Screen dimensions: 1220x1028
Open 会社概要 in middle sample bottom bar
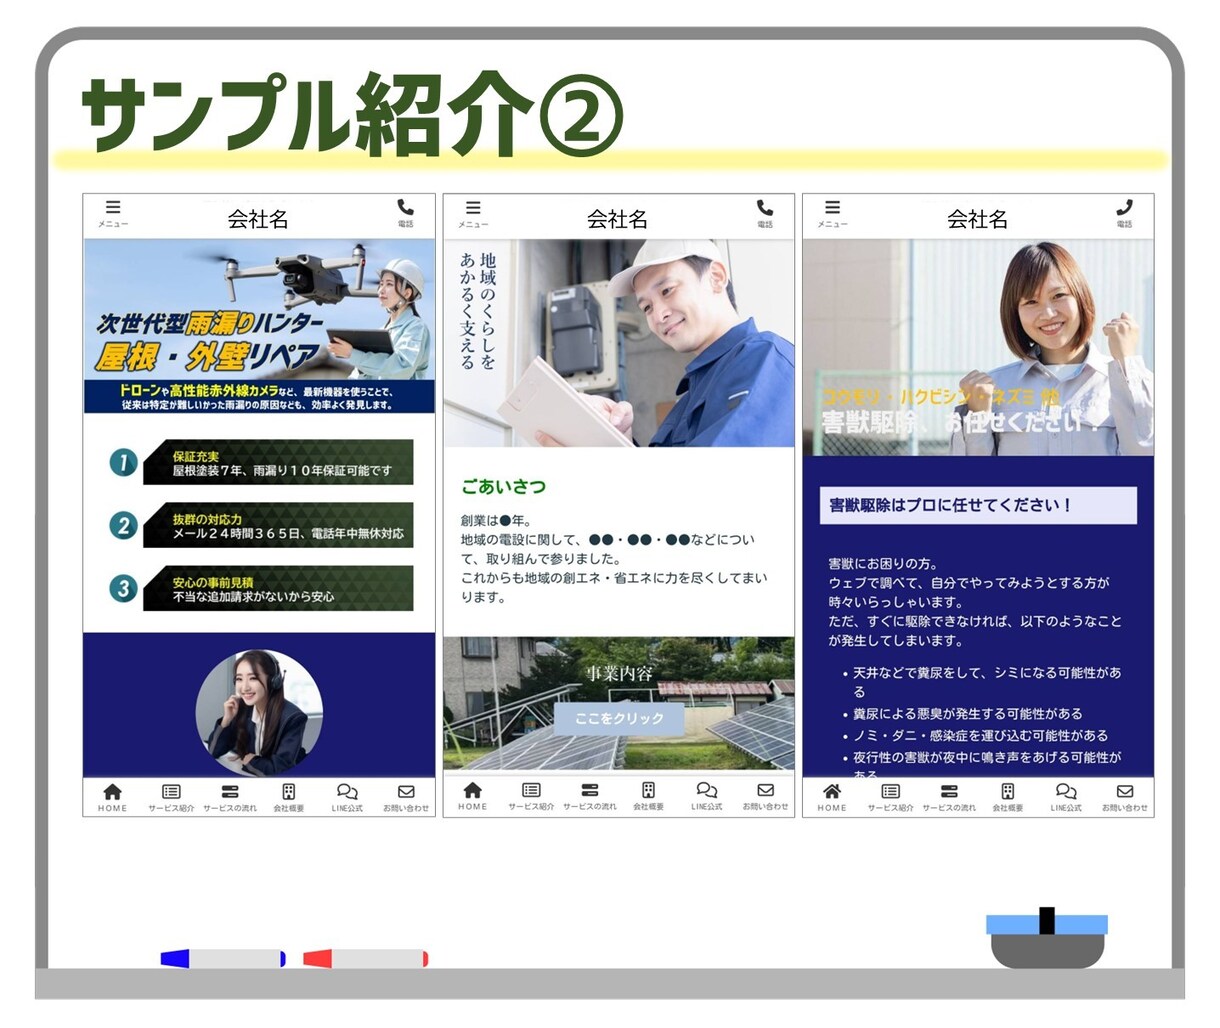[648, 796]
